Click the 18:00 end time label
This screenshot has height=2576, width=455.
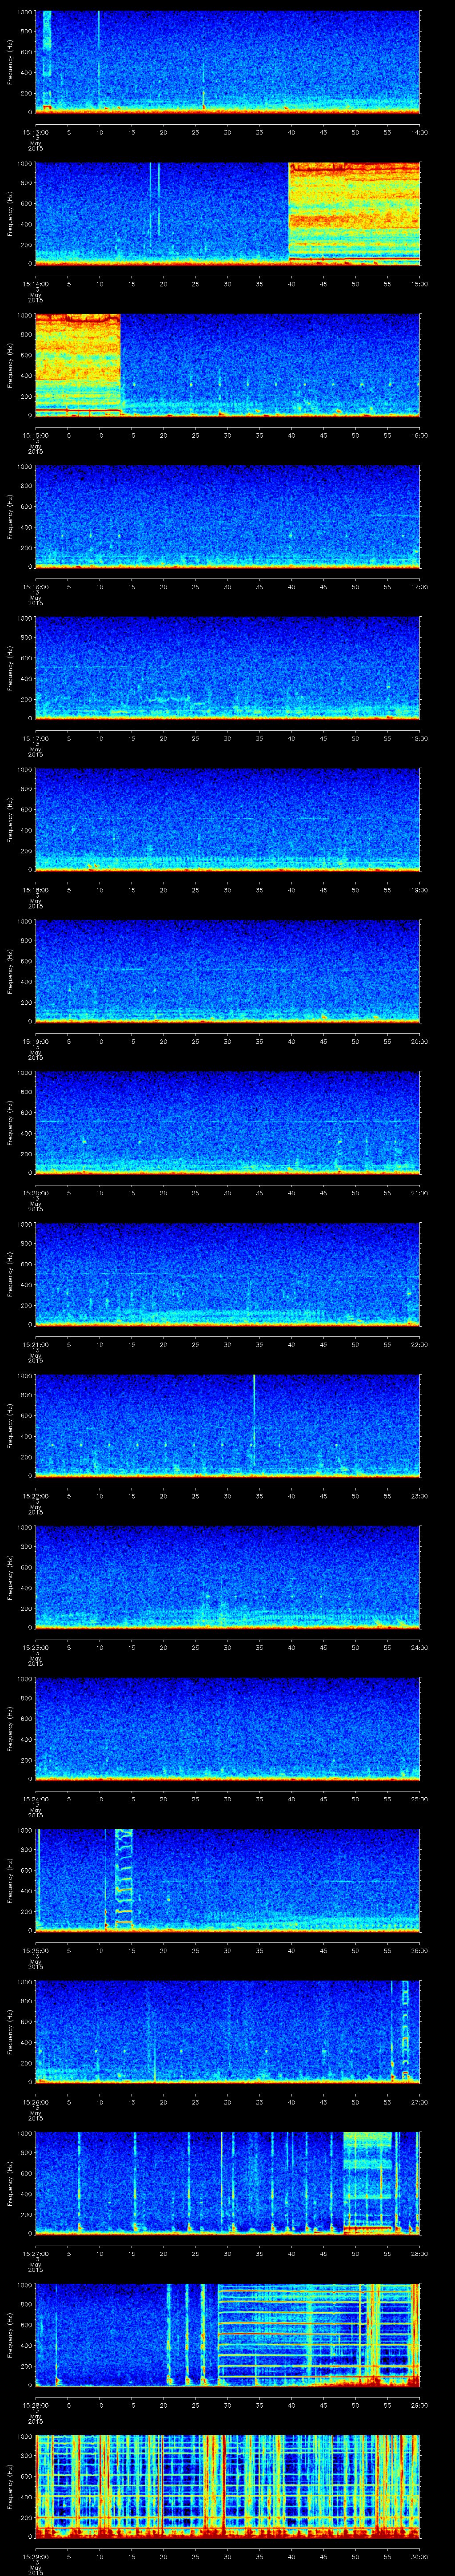(x=419, y=738)
